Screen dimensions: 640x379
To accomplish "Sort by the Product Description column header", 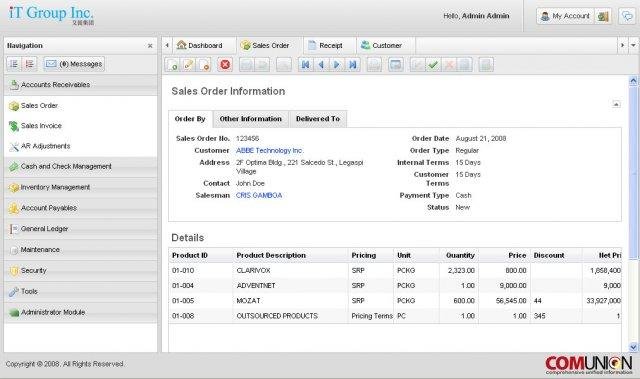I will [x=290, y=255].
